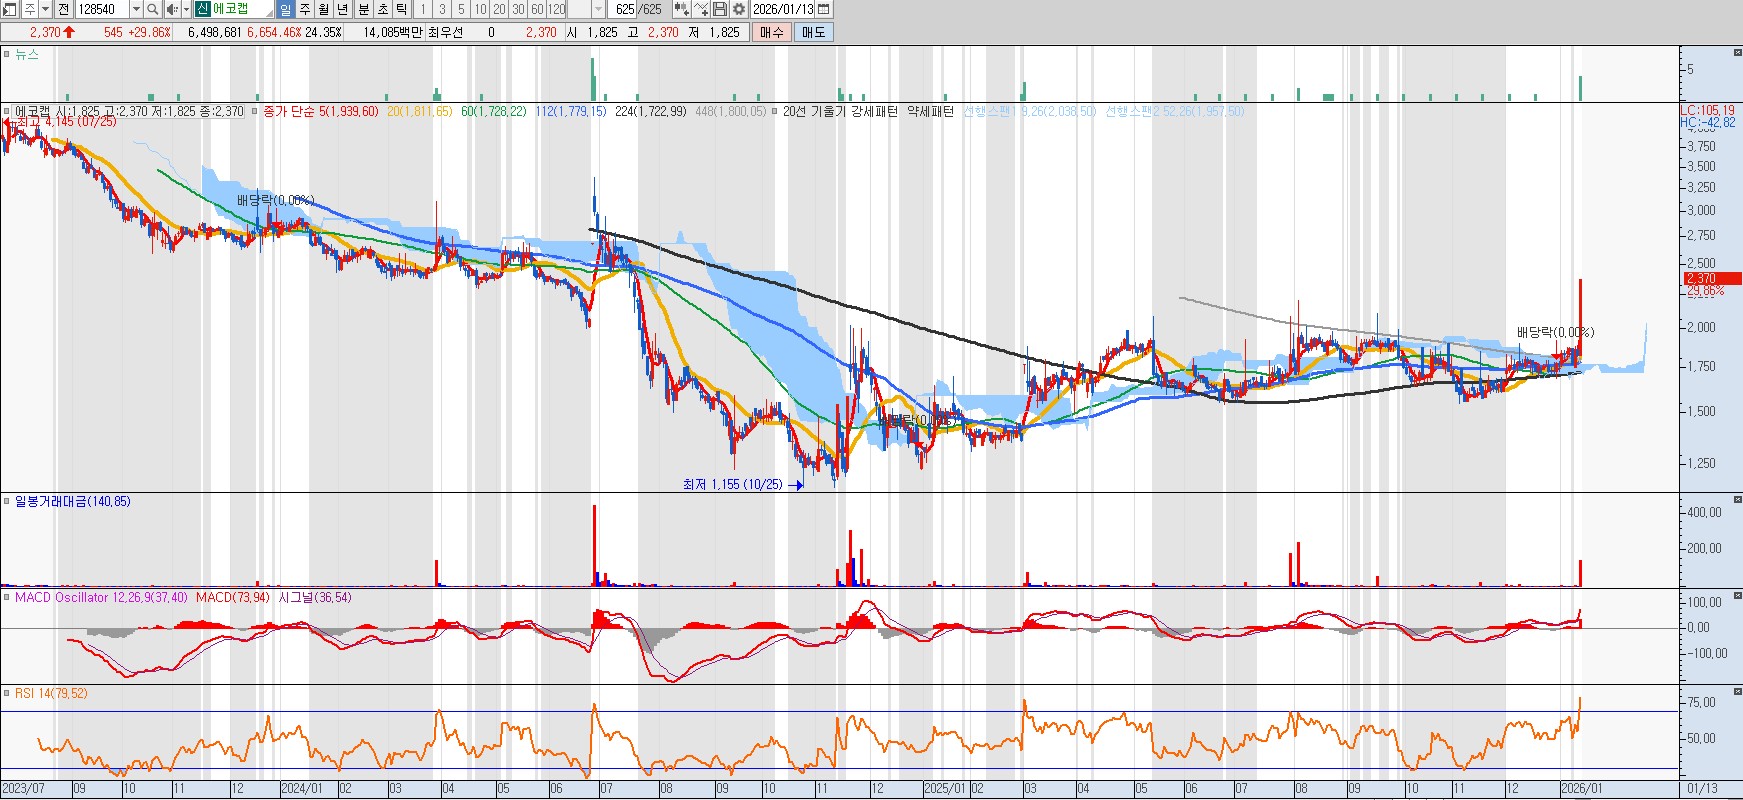1743x800 pixels.
Task: Click MACD panel corner toggle icon
Action: point(1737,594)
